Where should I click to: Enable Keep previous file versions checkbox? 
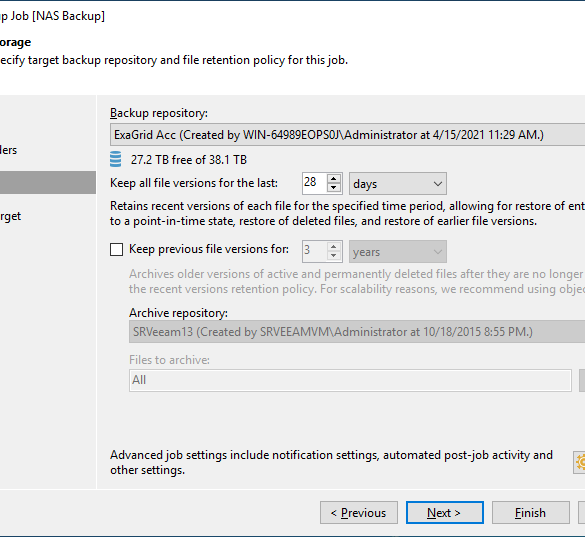pyautogui.click(x=116, y=249)
